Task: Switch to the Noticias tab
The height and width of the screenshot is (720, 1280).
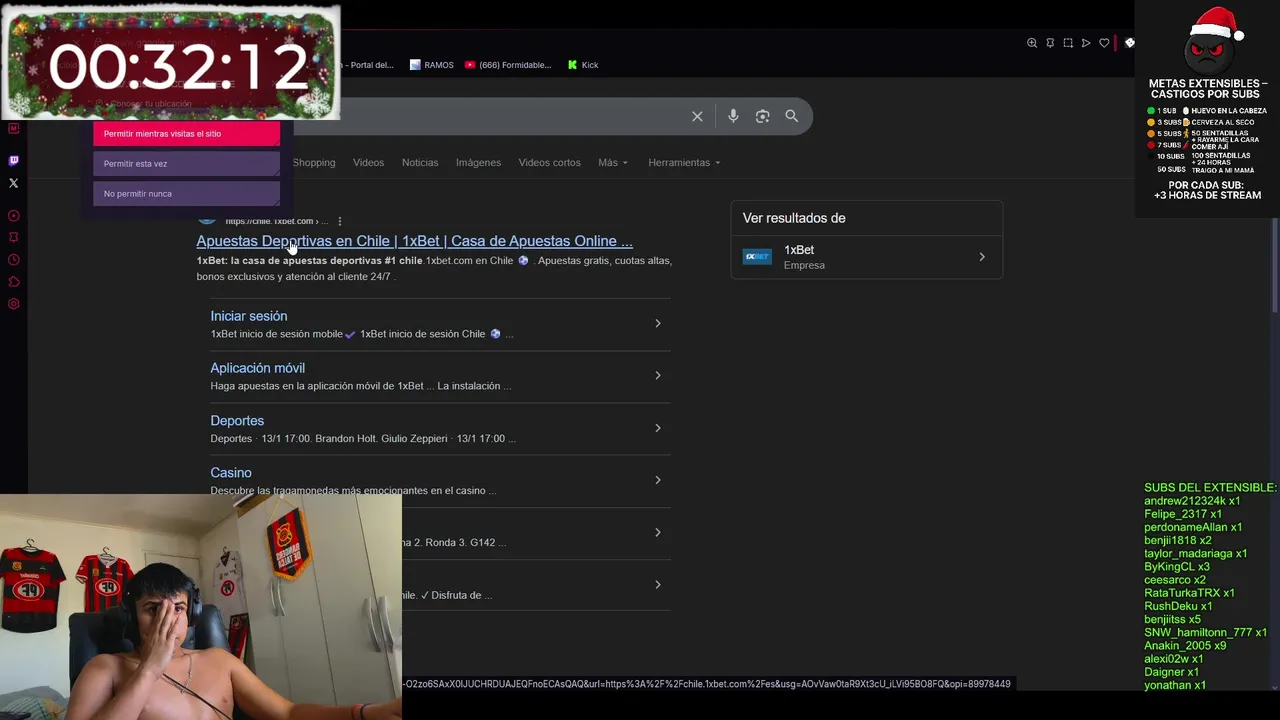Action: 420,162
